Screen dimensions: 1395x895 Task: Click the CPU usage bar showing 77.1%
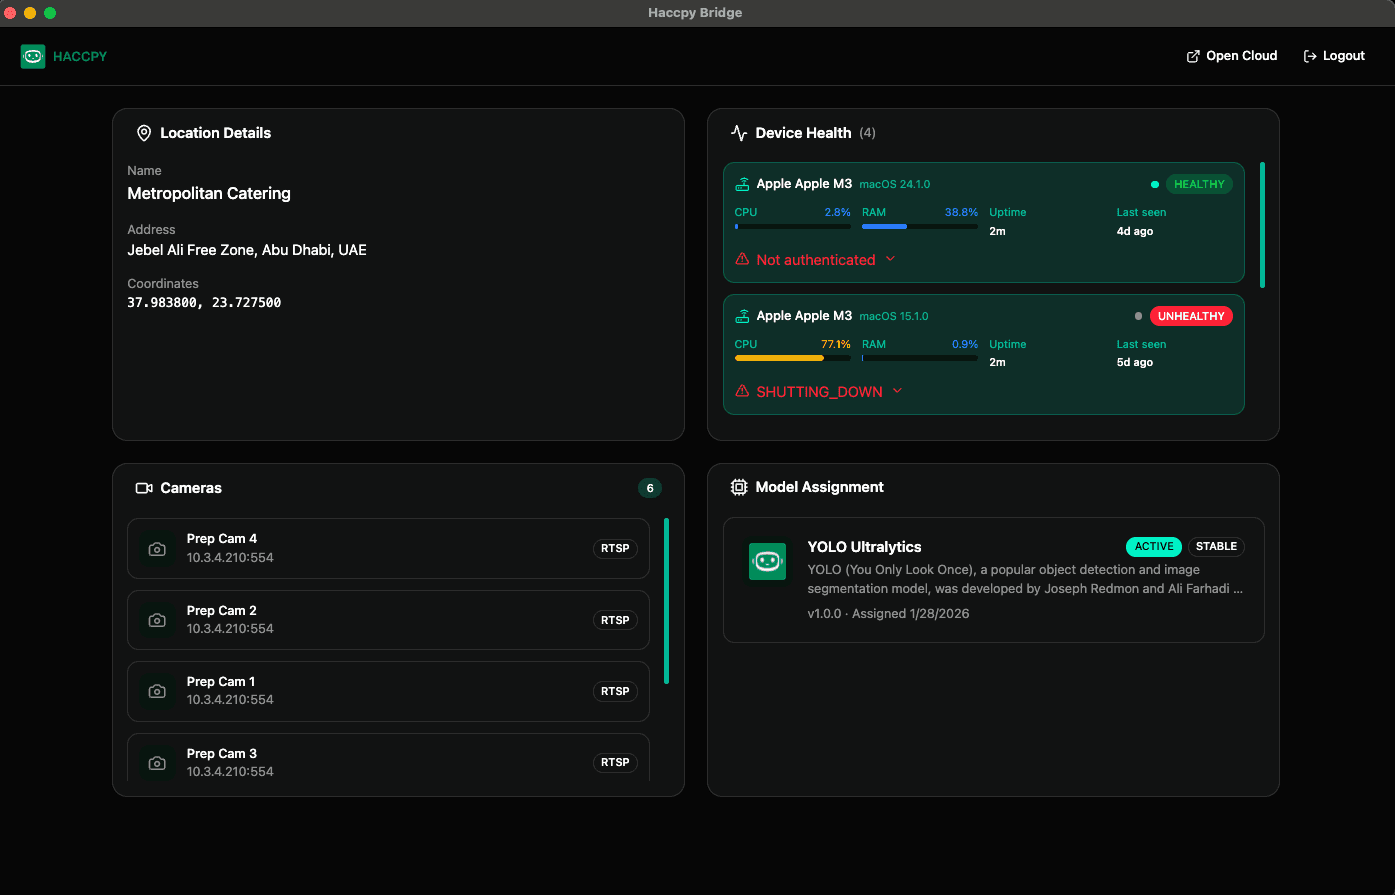coord(793,358)
